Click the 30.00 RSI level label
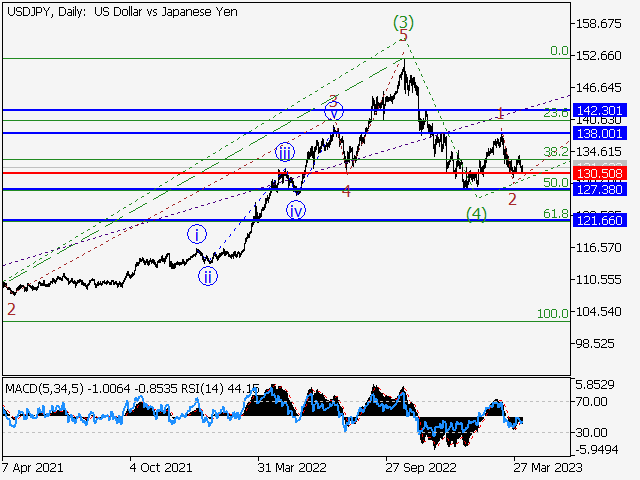 591,432
